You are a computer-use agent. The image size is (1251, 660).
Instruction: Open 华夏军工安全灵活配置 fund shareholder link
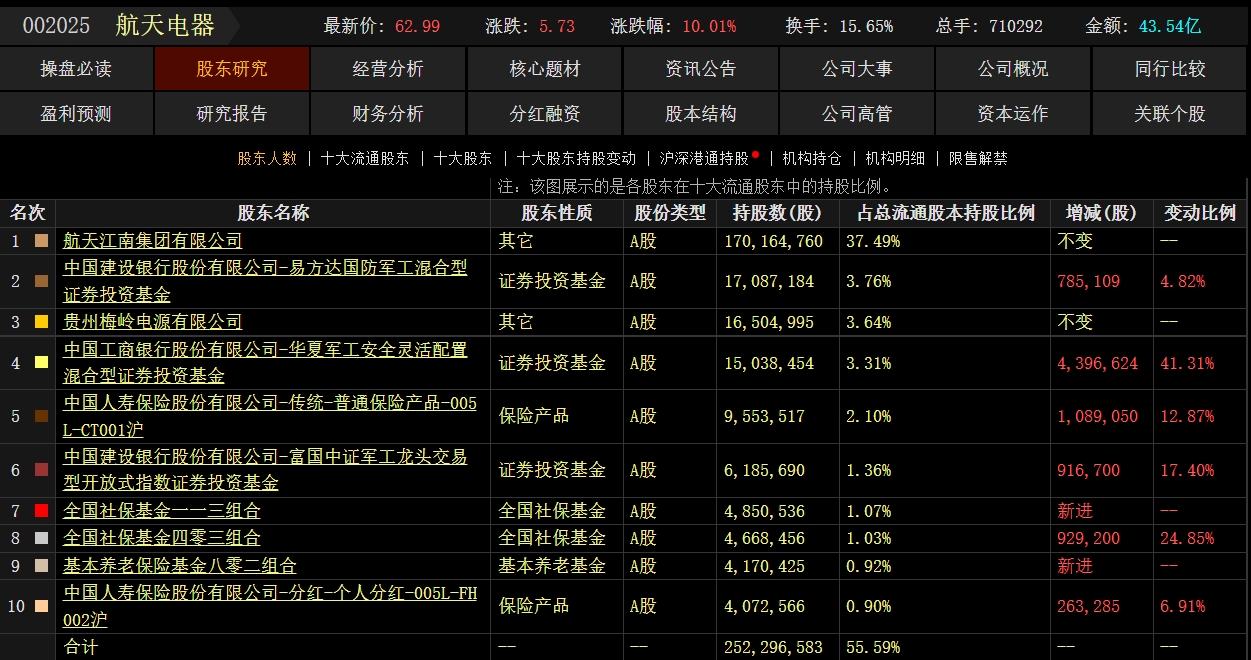265,362
